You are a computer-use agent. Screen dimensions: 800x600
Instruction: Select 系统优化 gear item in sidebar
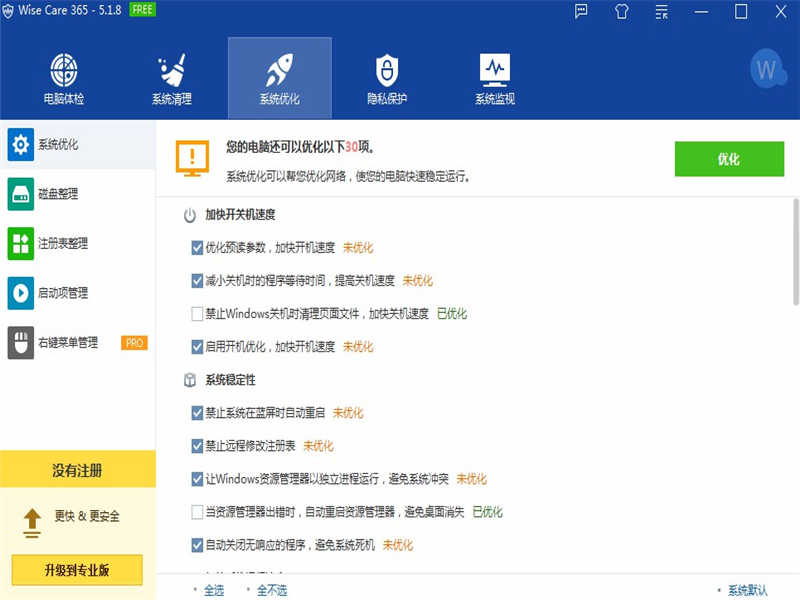click(78, 144)
